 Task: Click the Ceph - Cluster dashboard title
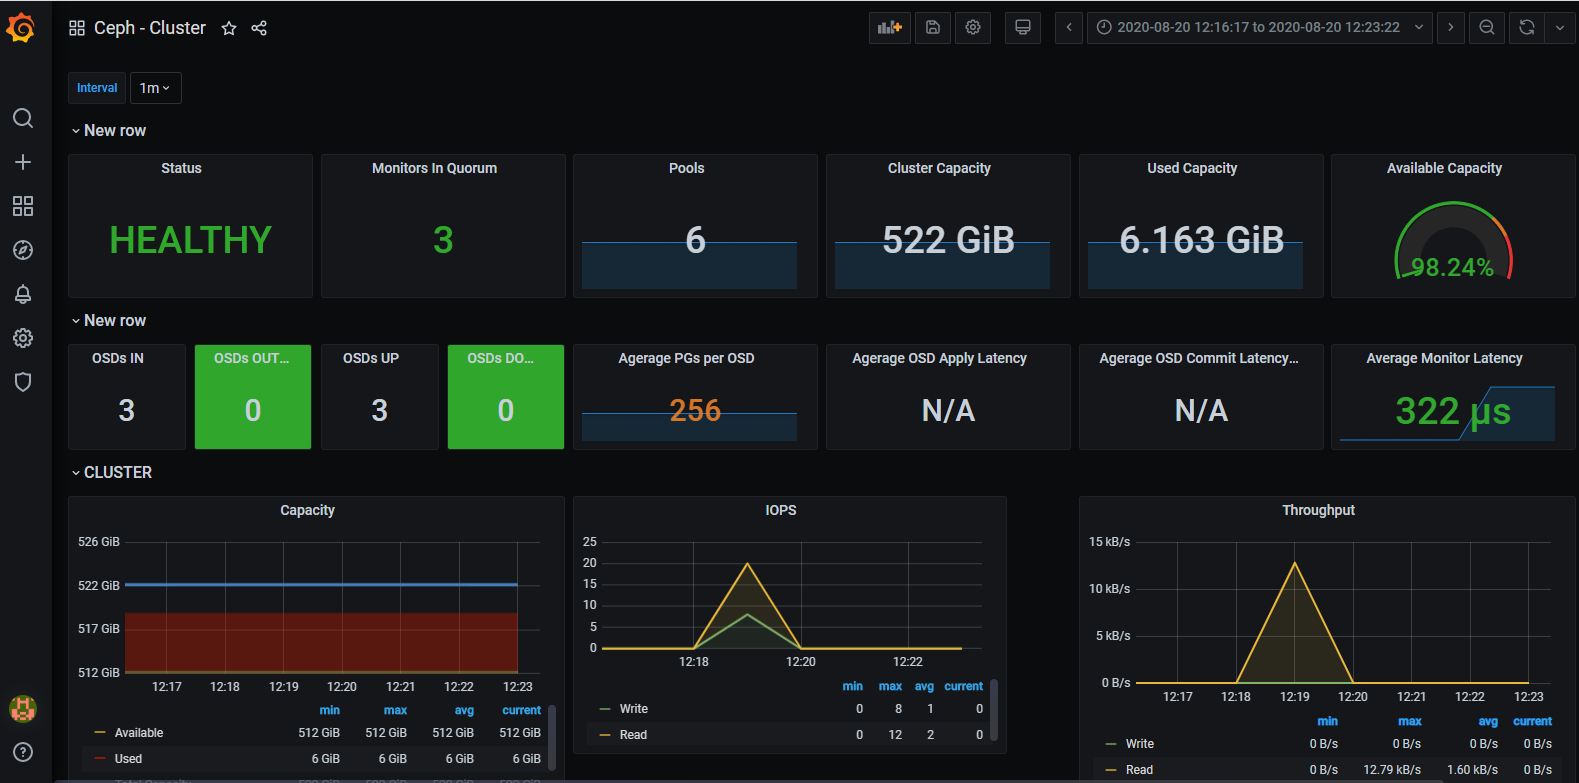point(150,28)
